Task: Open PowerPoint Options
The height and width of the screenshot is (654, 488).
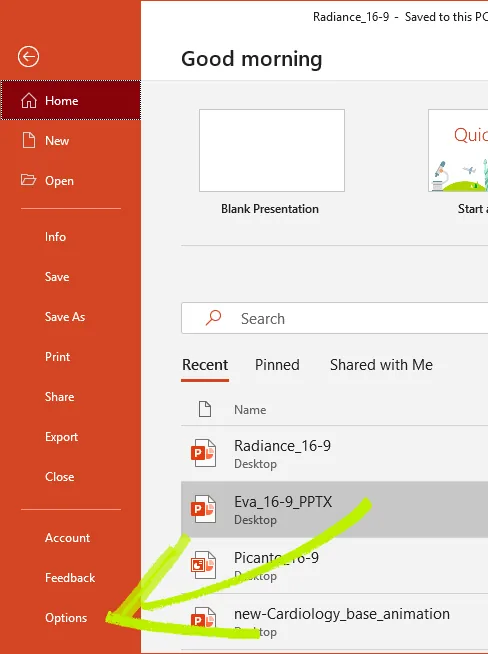Action: (66, 618)
